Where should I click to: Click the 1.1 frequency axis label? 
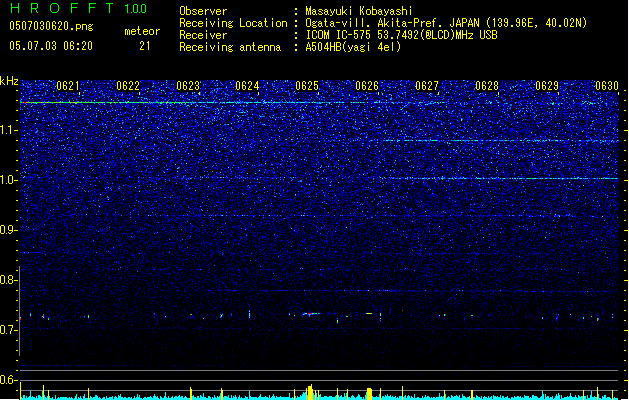coord(9,130)
